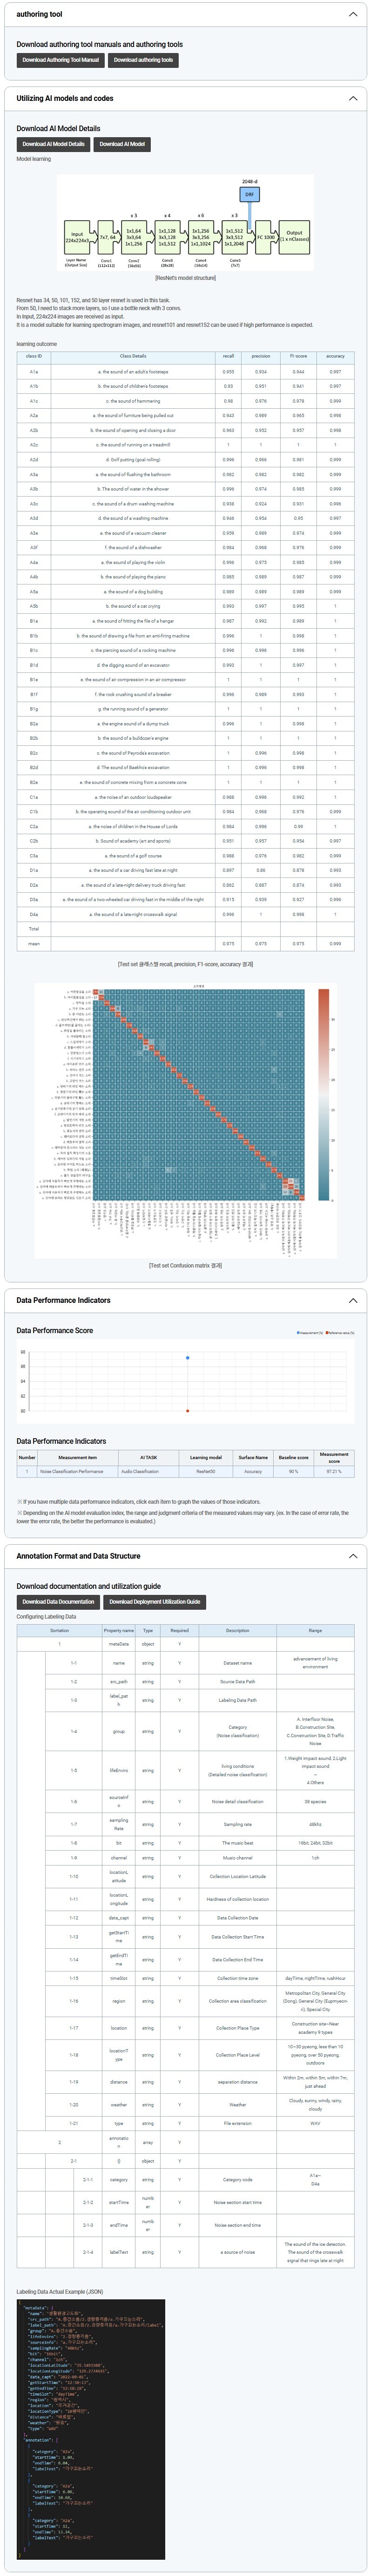Image resolution: width=370 pixels, height=2576 pixels.
Task: Collapse Annotation Format and Data Structure chevron
Action: 352,1556
